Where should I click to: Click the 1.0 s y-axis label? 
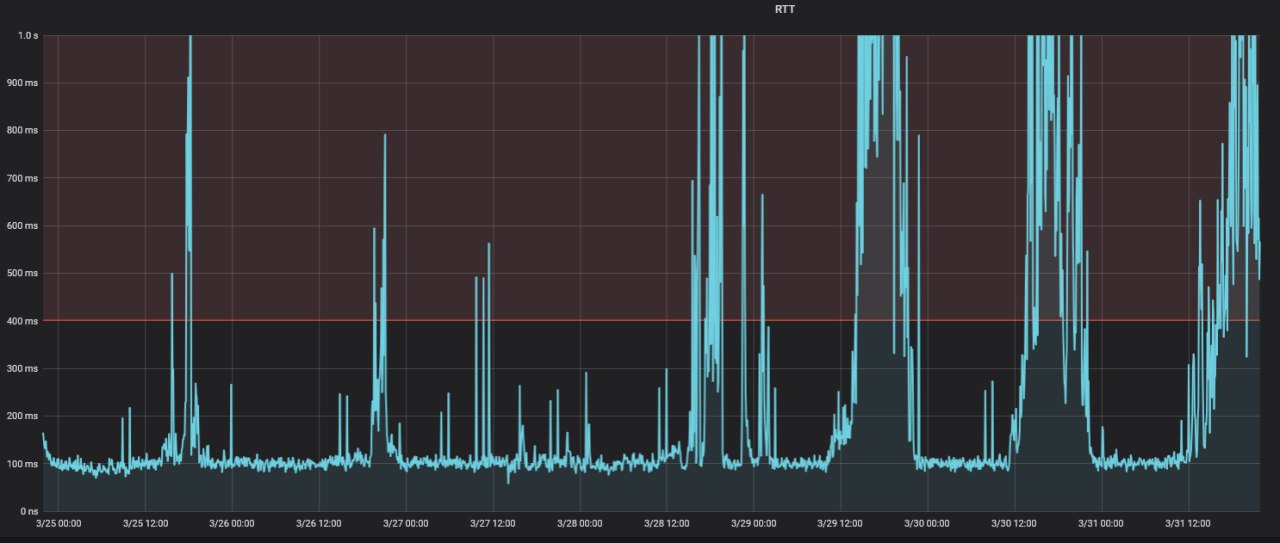[28, 36]
